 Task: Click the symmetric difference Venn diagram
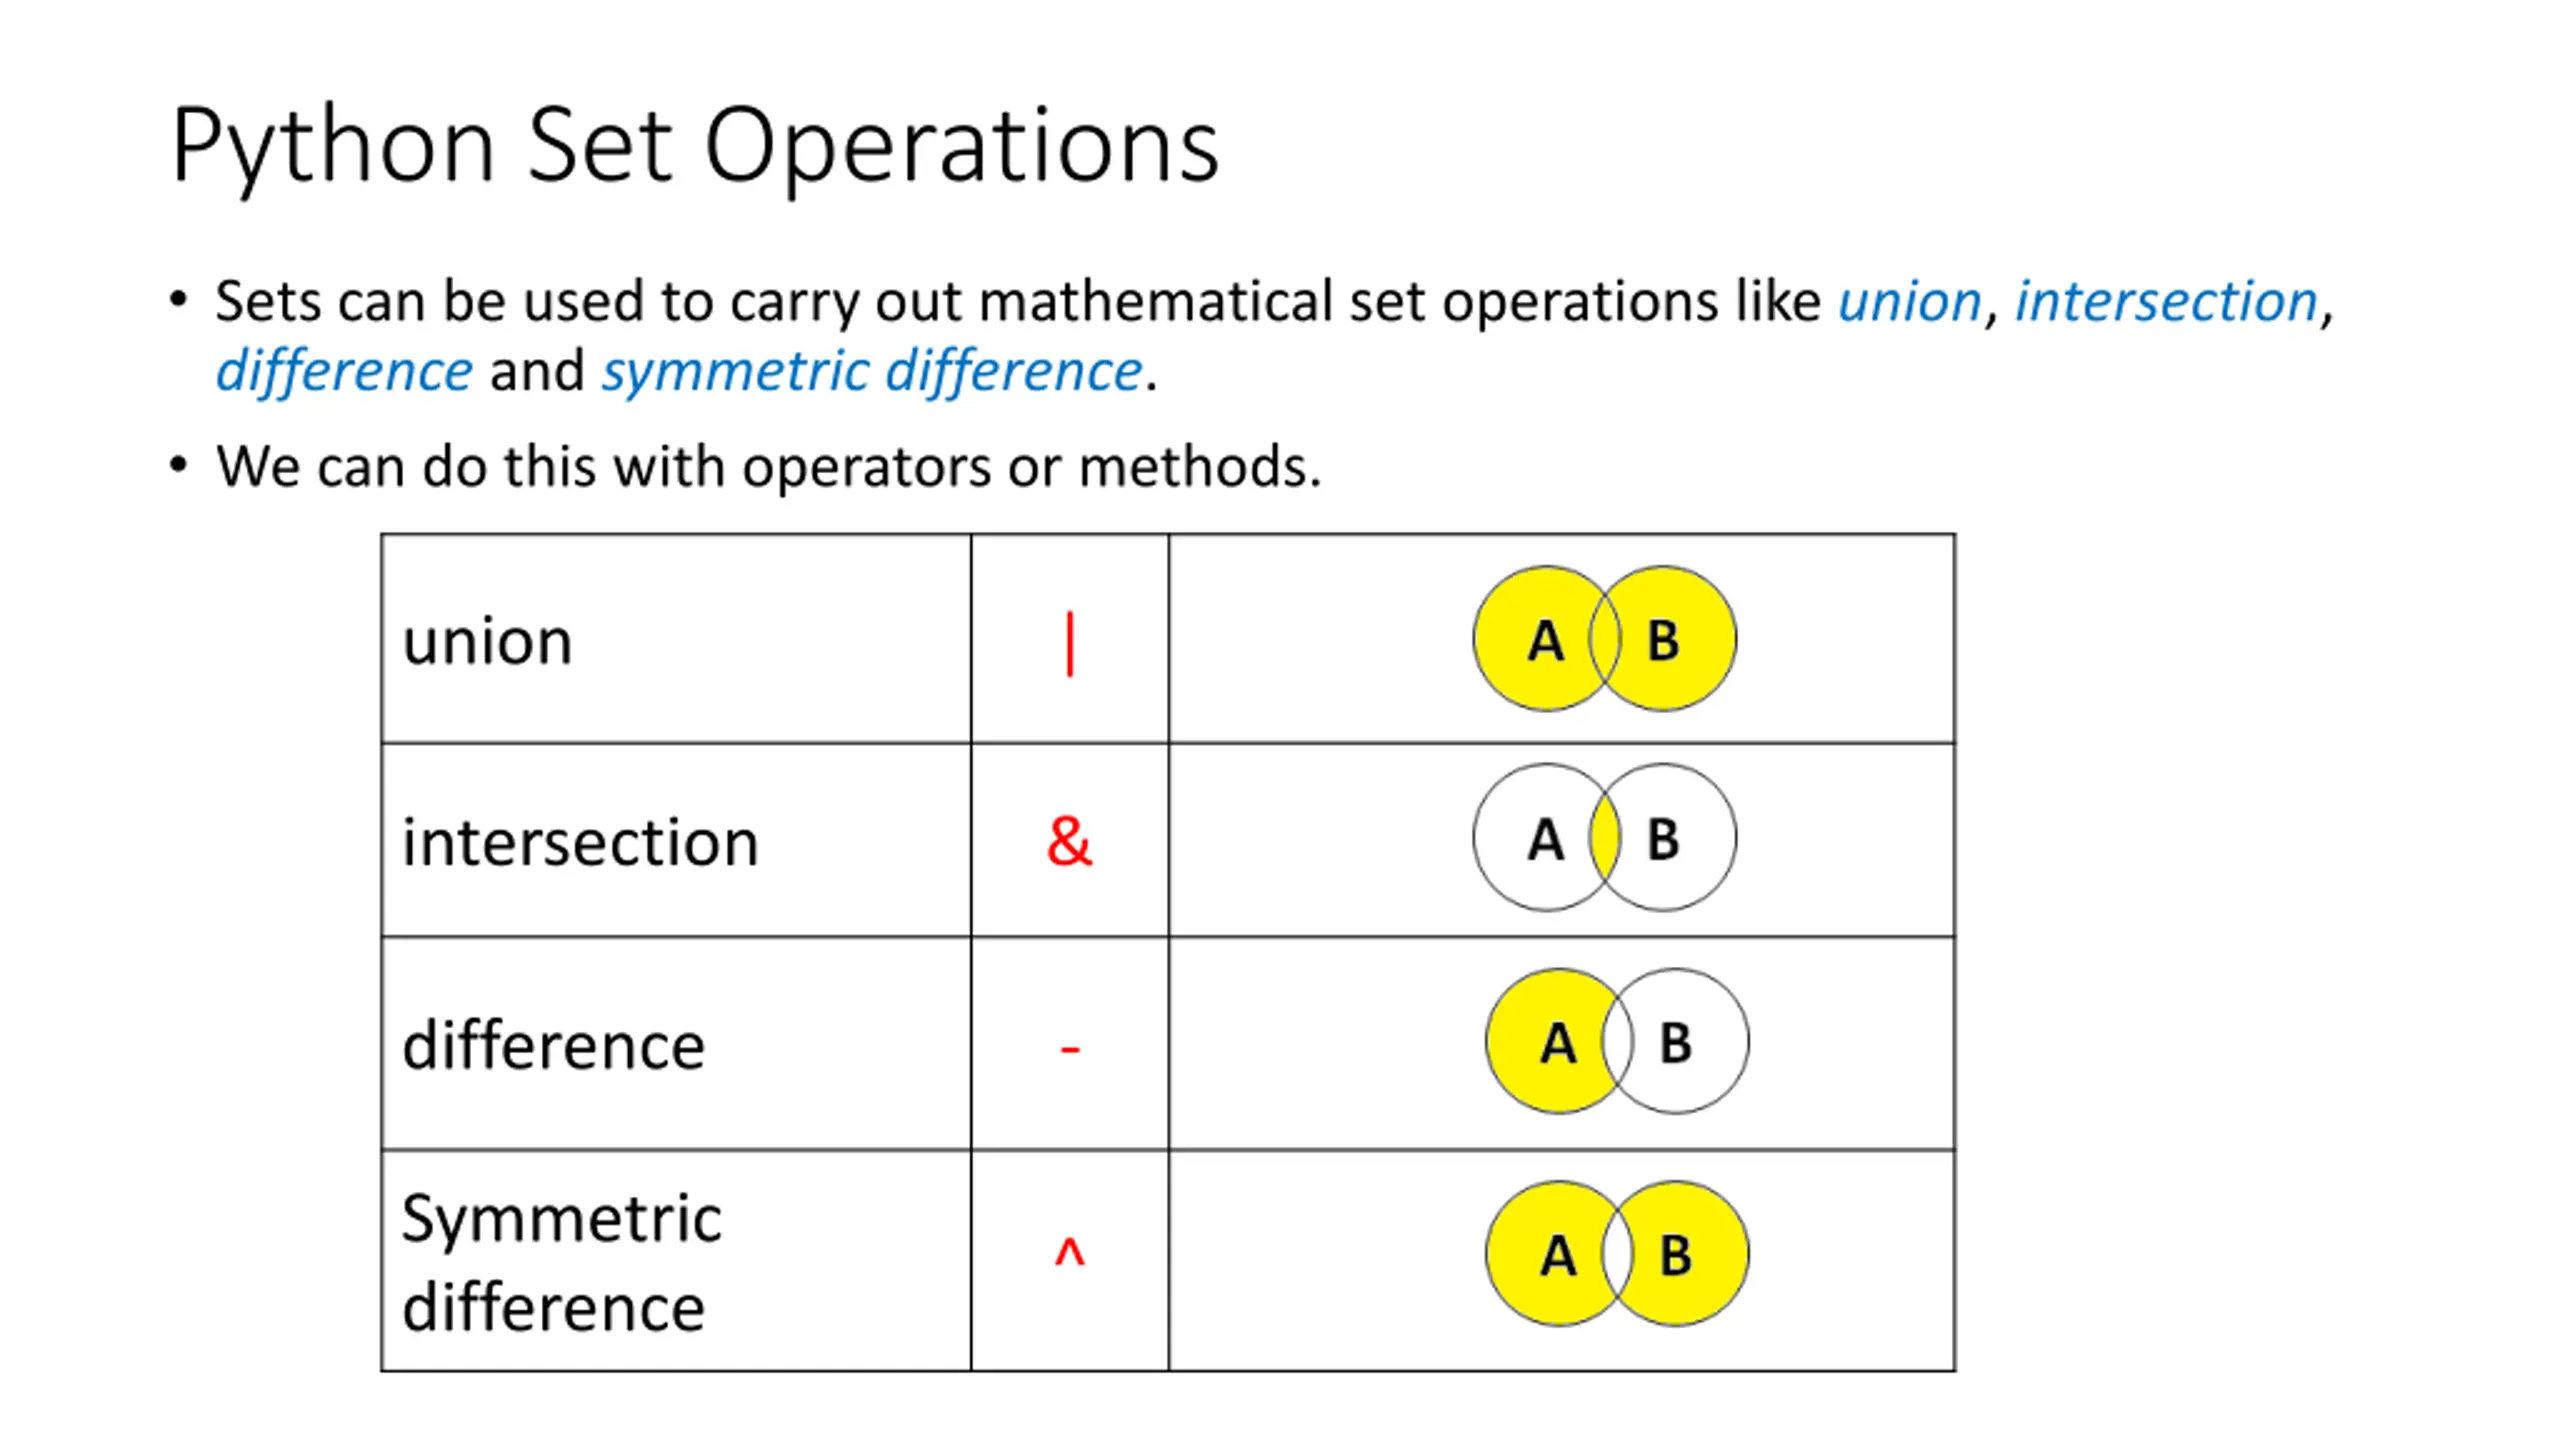click(1616, 1254)
